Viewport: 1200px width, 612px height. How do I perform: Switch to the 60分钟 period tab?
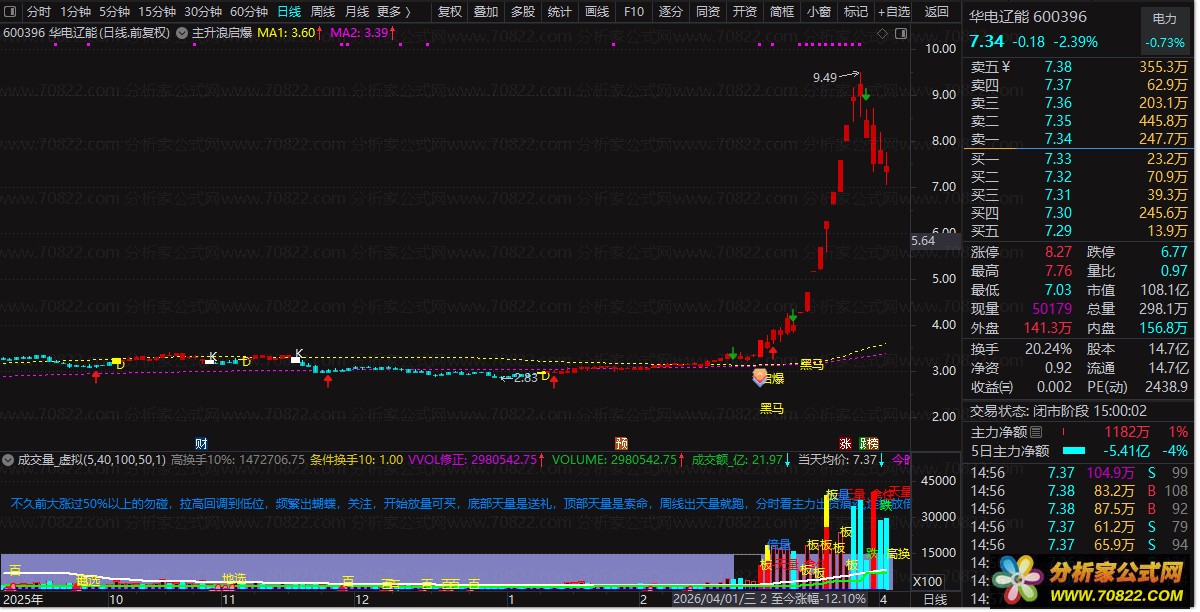click(x=249, y=12)
